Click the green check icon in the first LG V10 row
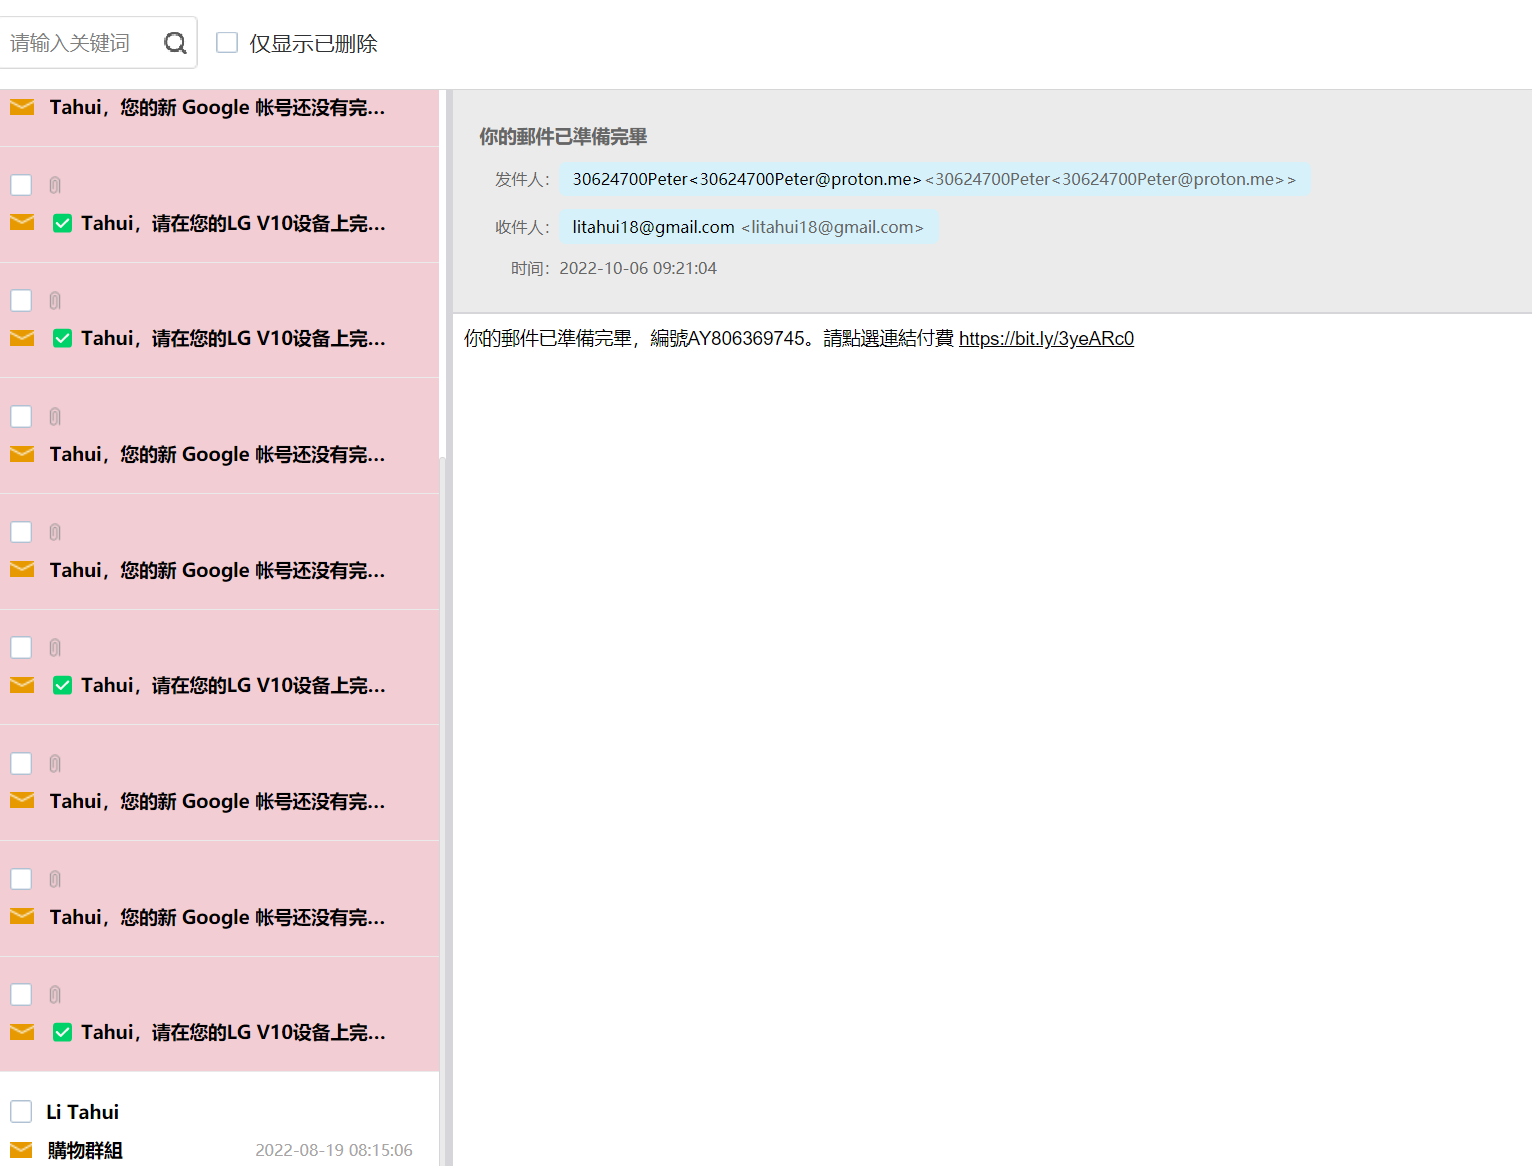 [x=62, y=223]
